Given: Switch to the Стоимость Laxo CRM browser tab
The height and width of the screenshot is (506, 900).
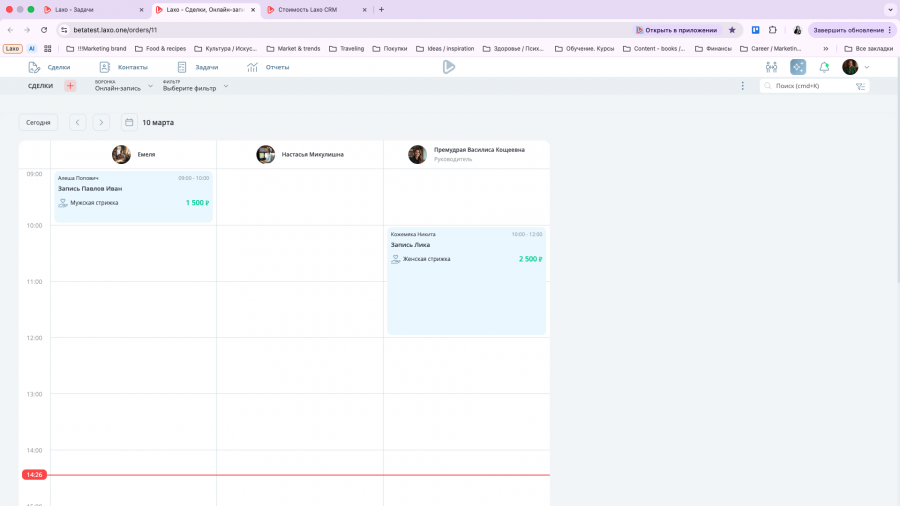Looking at the screenshot, I should pyautogui.click(x=308, y=9).
